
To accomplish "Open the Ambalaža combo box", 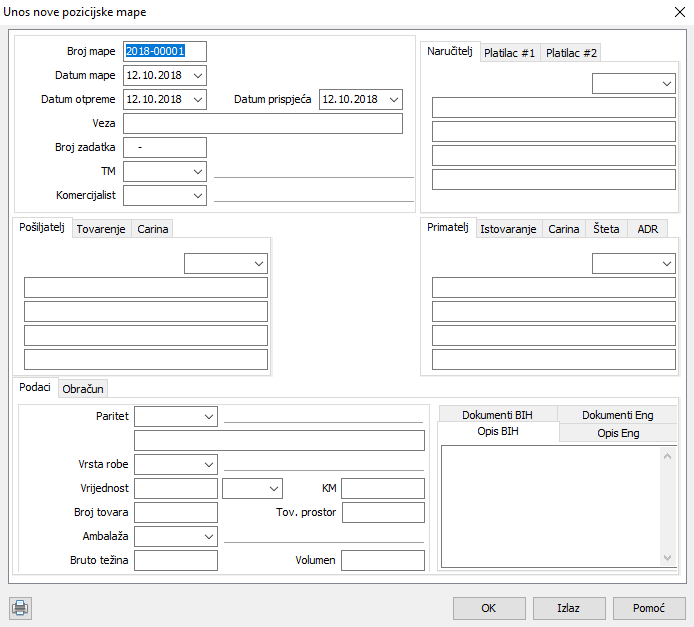I will pyautogui.click(x=208, y=536).
